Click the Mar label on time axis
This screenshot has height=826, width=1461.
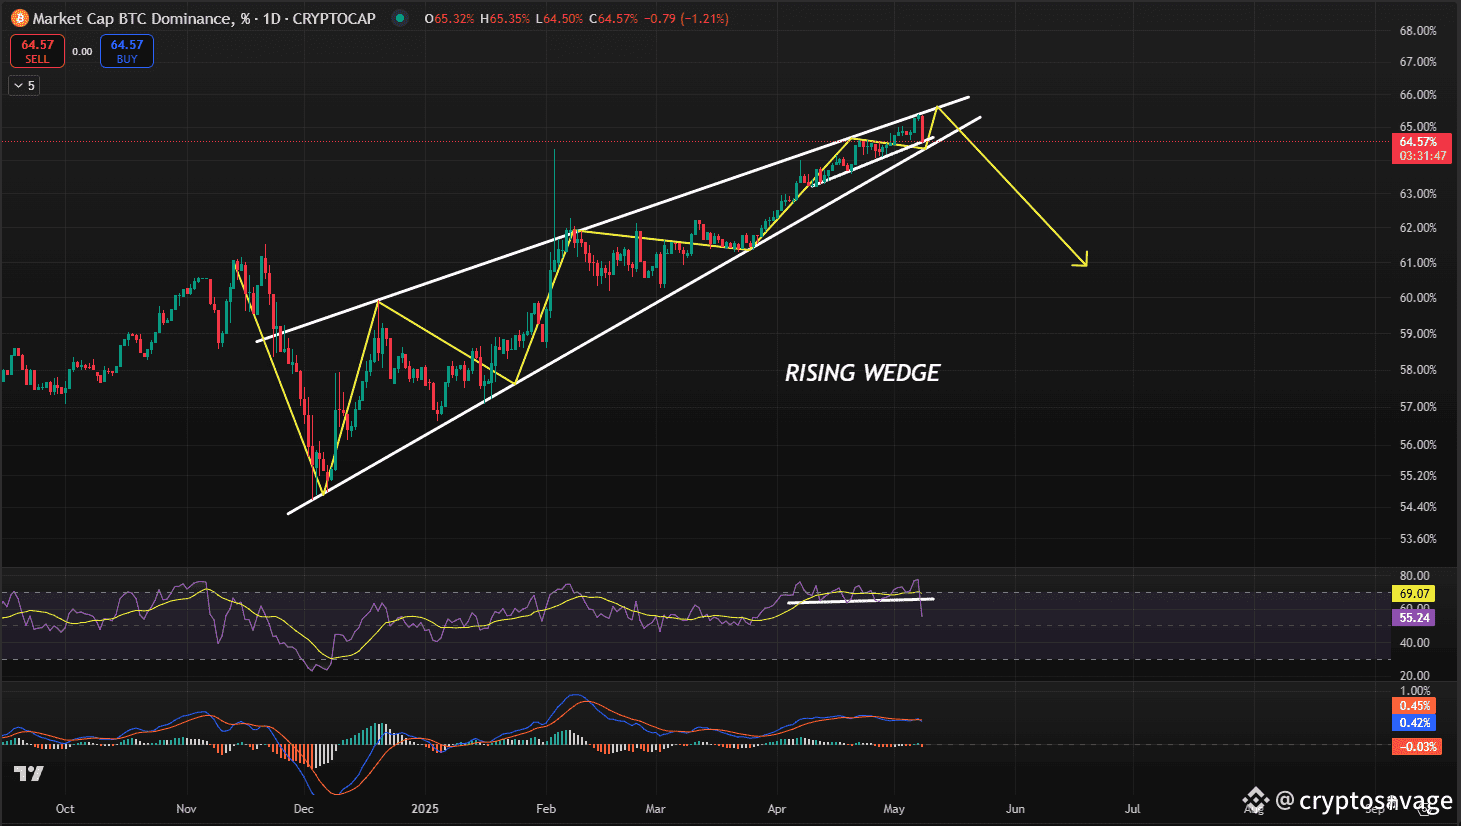pyautogui.click(x=656, y=809)
